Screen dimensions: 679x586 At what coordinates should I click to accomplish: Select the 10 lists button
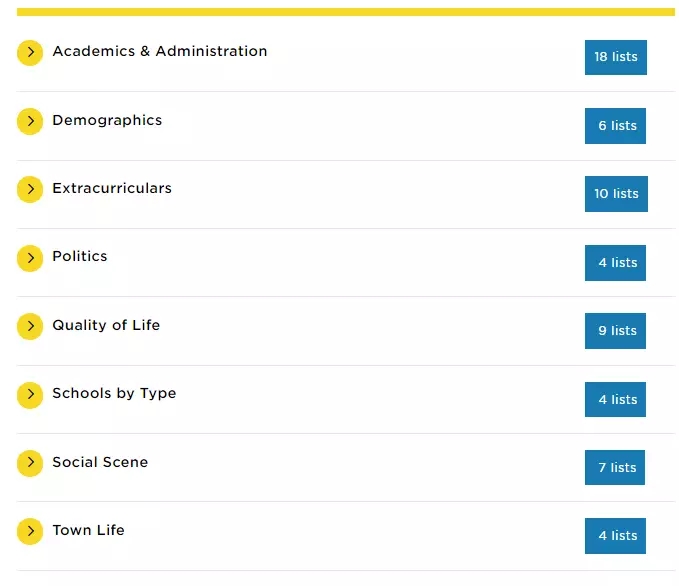click(x=616, y=194)
